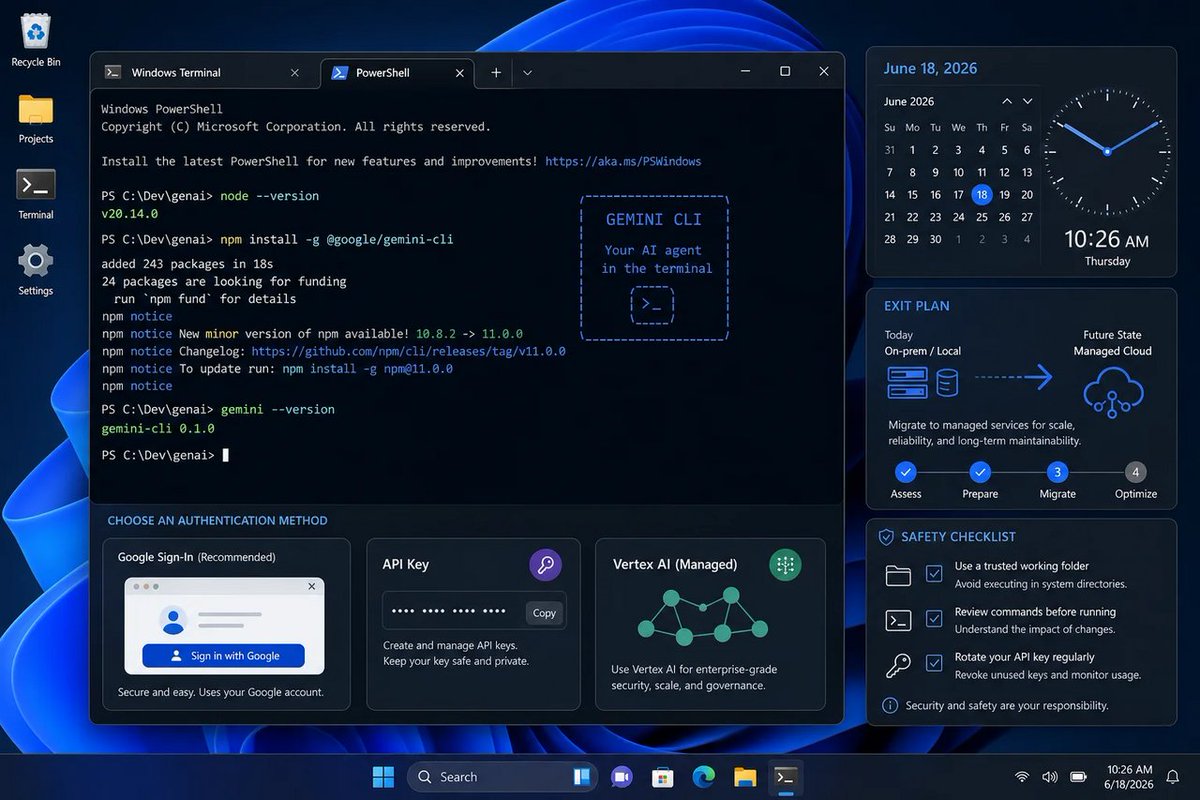Go to previous month in calendar
1200x800 pixels.
point(1006,102)
